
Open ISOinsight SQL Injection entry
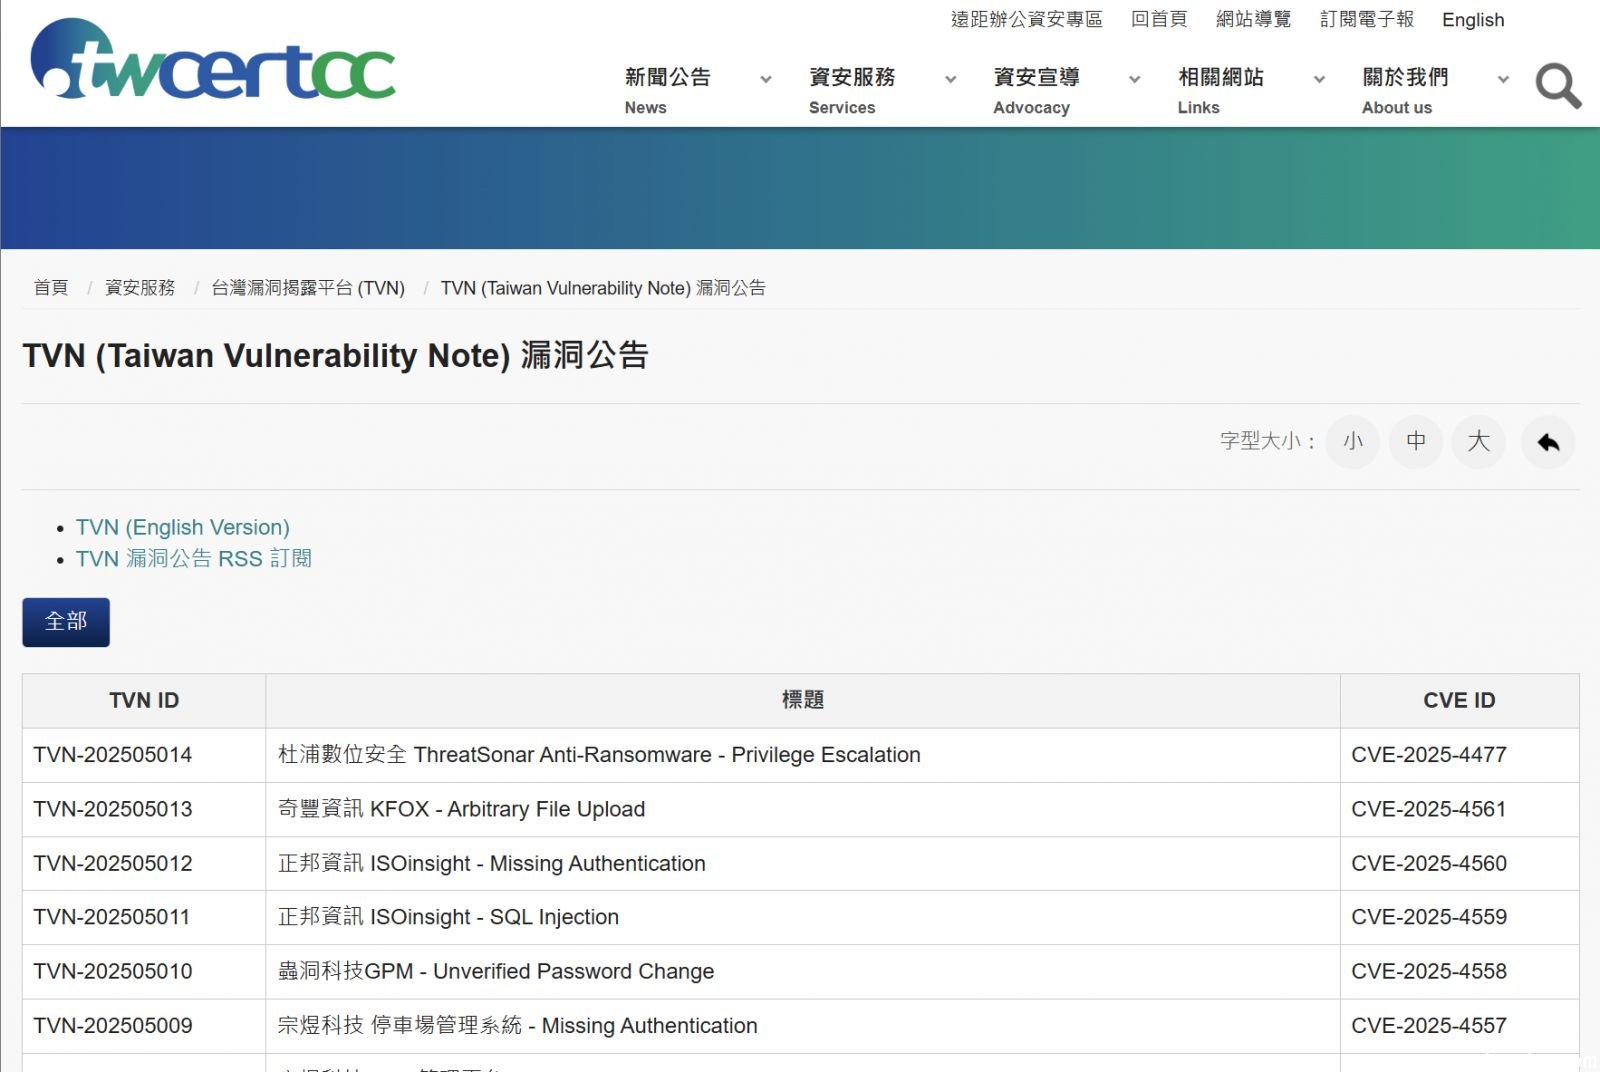[x=448, y=917]
